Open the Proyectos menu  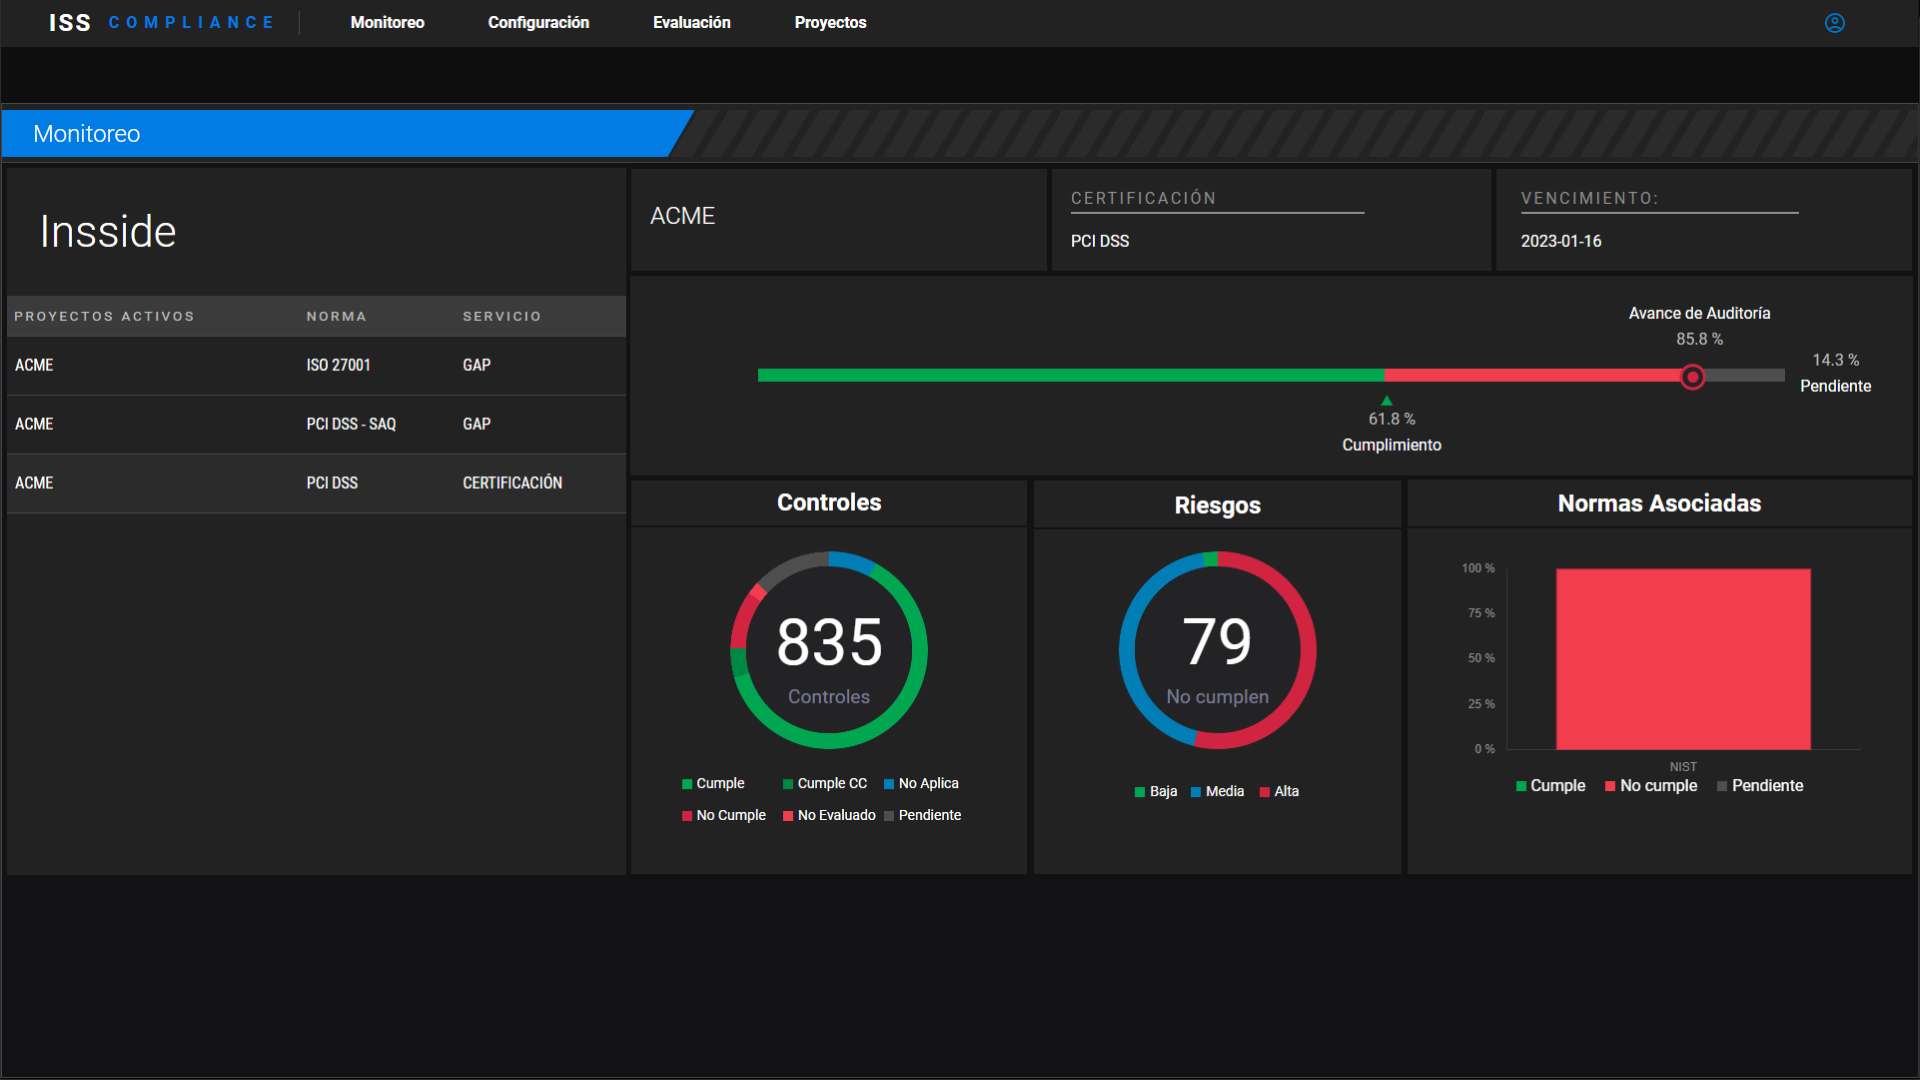[830, 23]
